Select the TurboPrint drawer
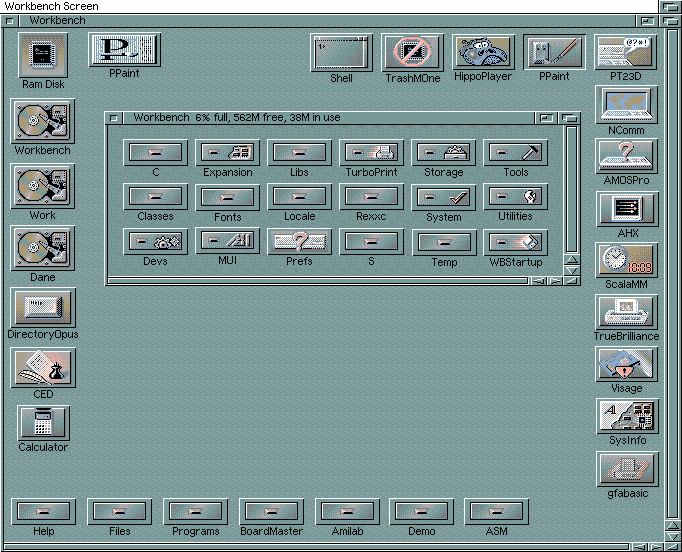The height and width of the screenshot is (552, 682). click(371, 153)
